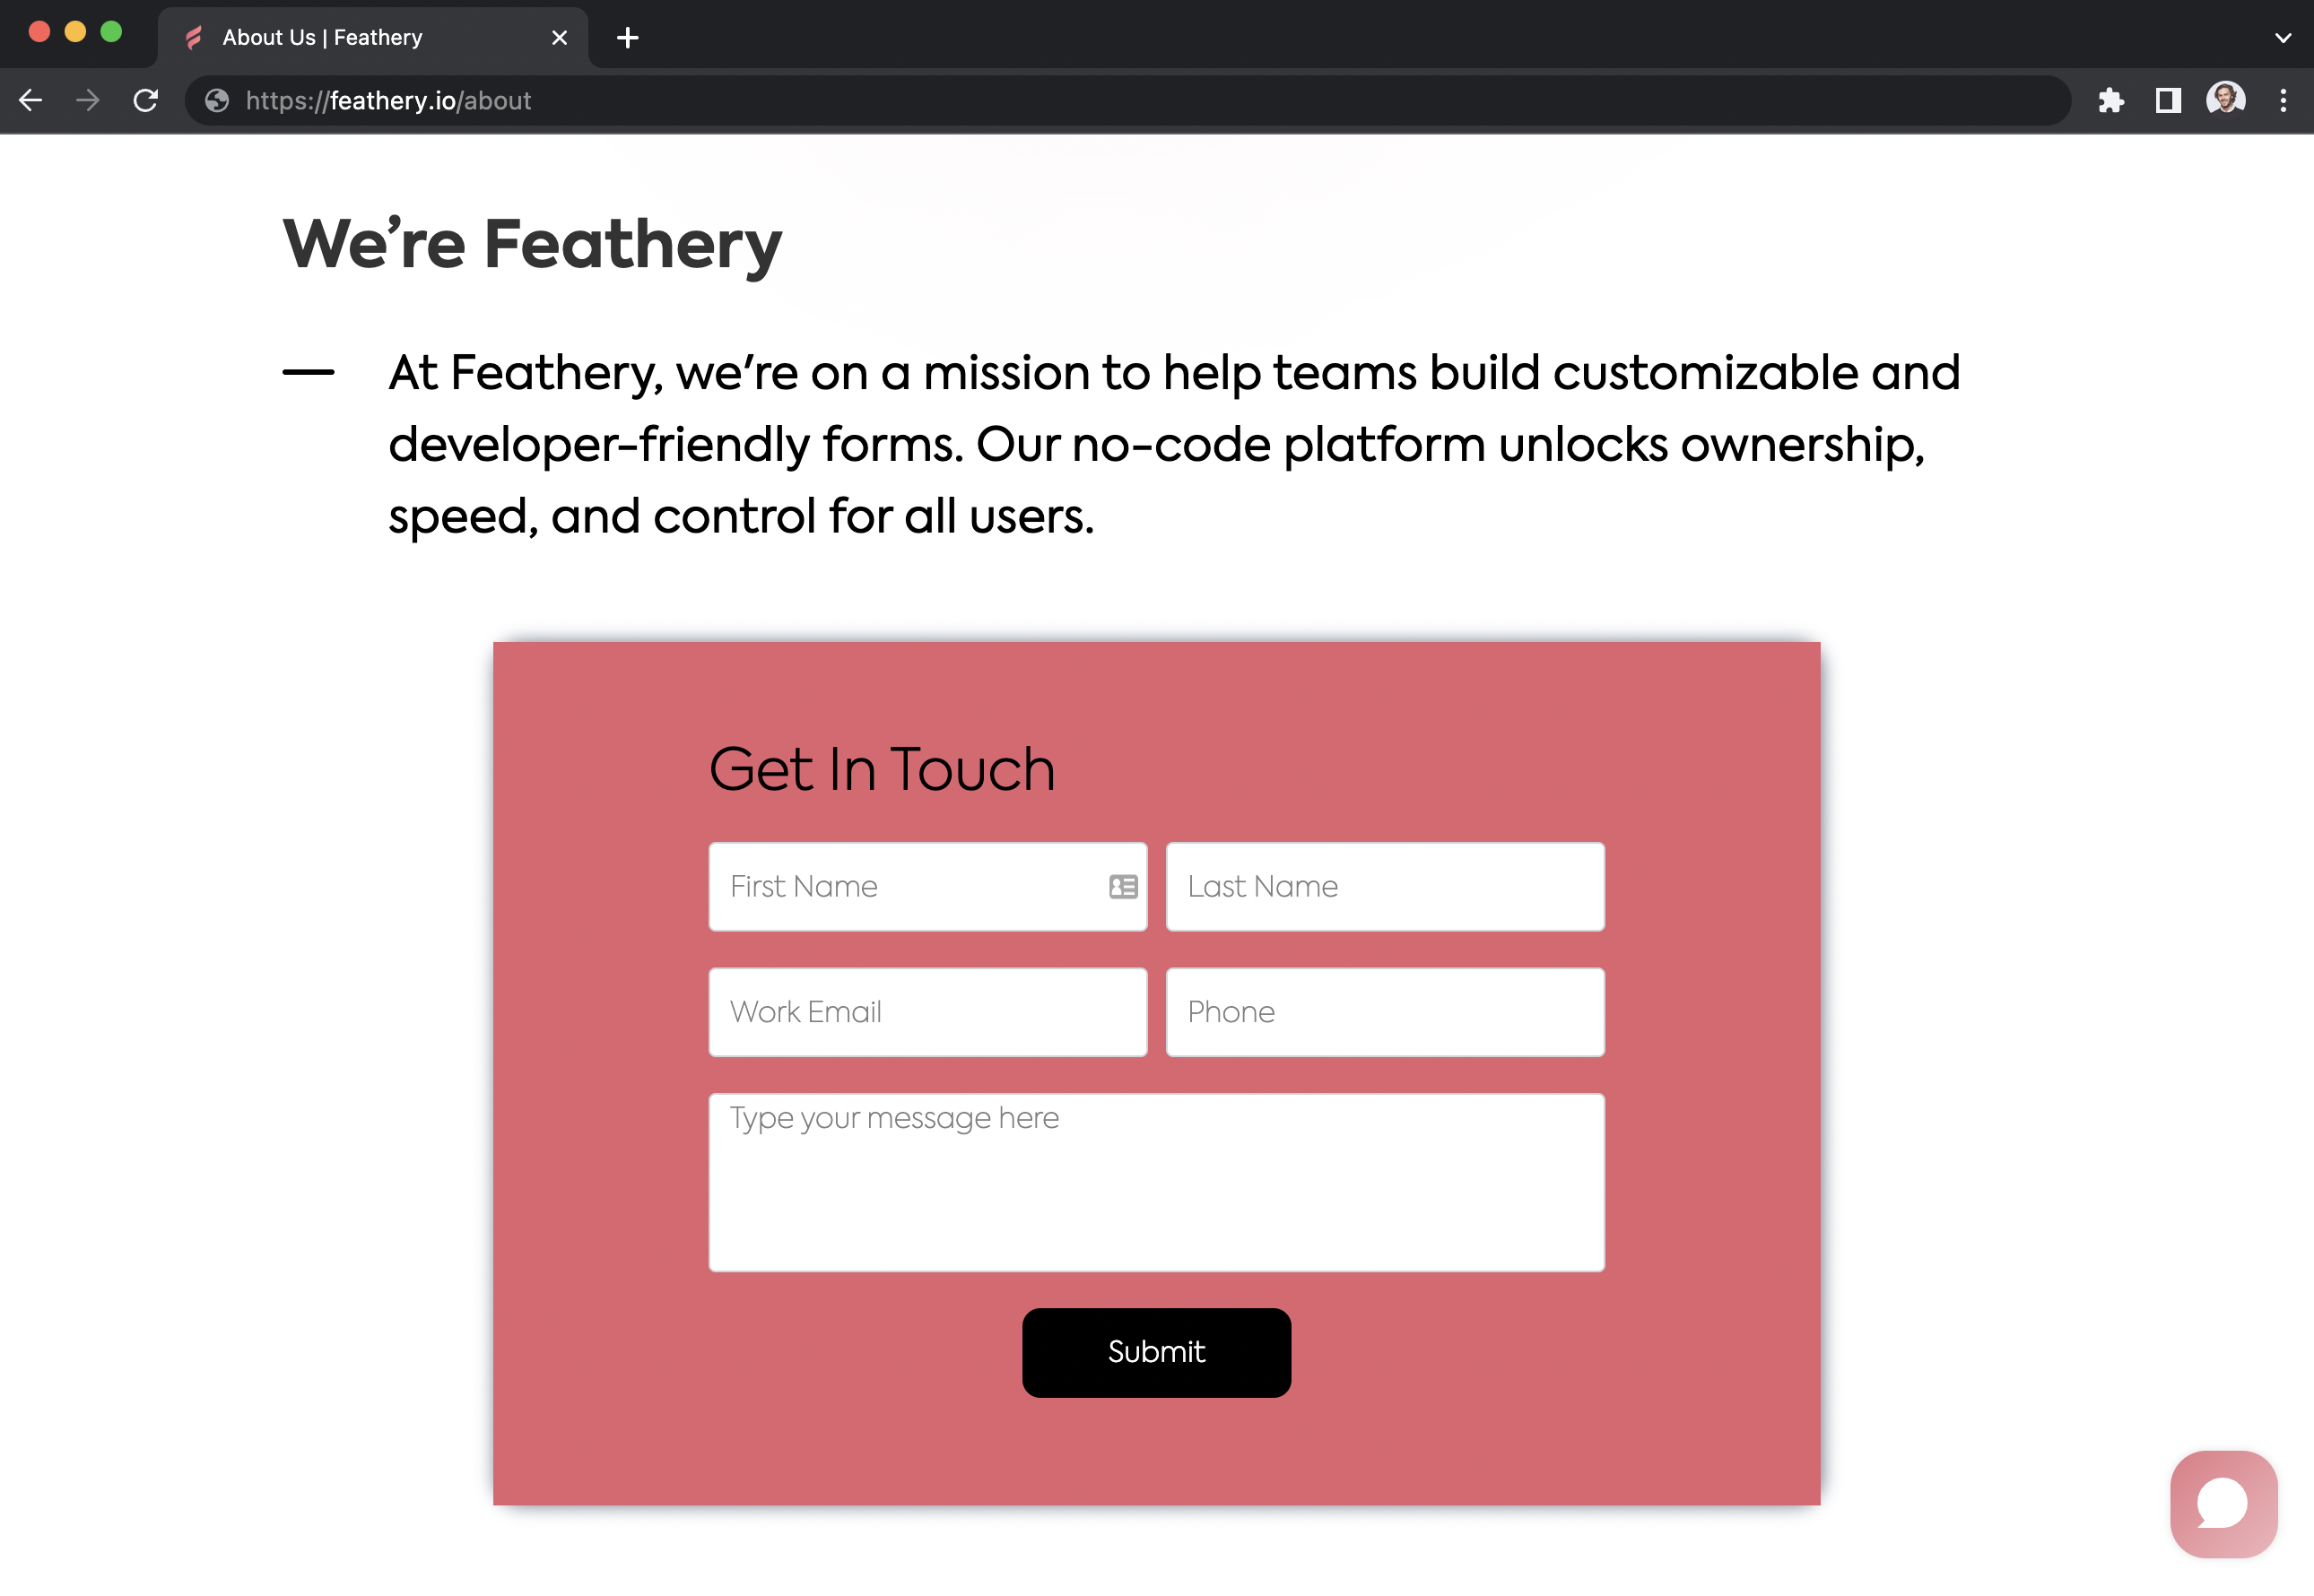The height and width of the screenshot is (1596, 2314).
Task: Click the First Name input field
Action: [928, 886]
